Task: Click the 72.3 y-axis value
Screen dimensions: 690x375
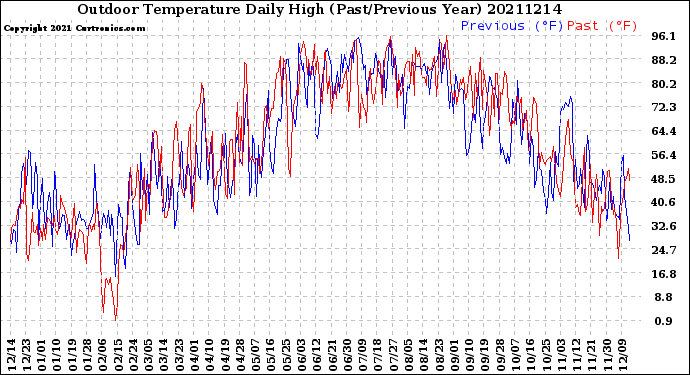Action: pos(664,107)
